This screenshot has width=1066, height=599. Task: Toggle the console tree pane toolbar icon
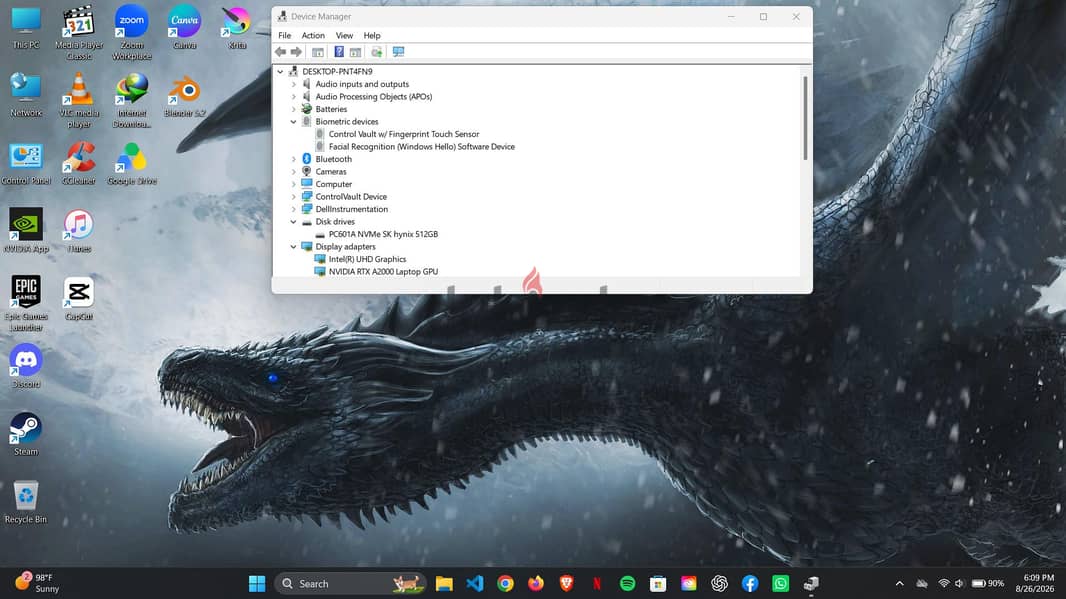click(x=317, y=52)
